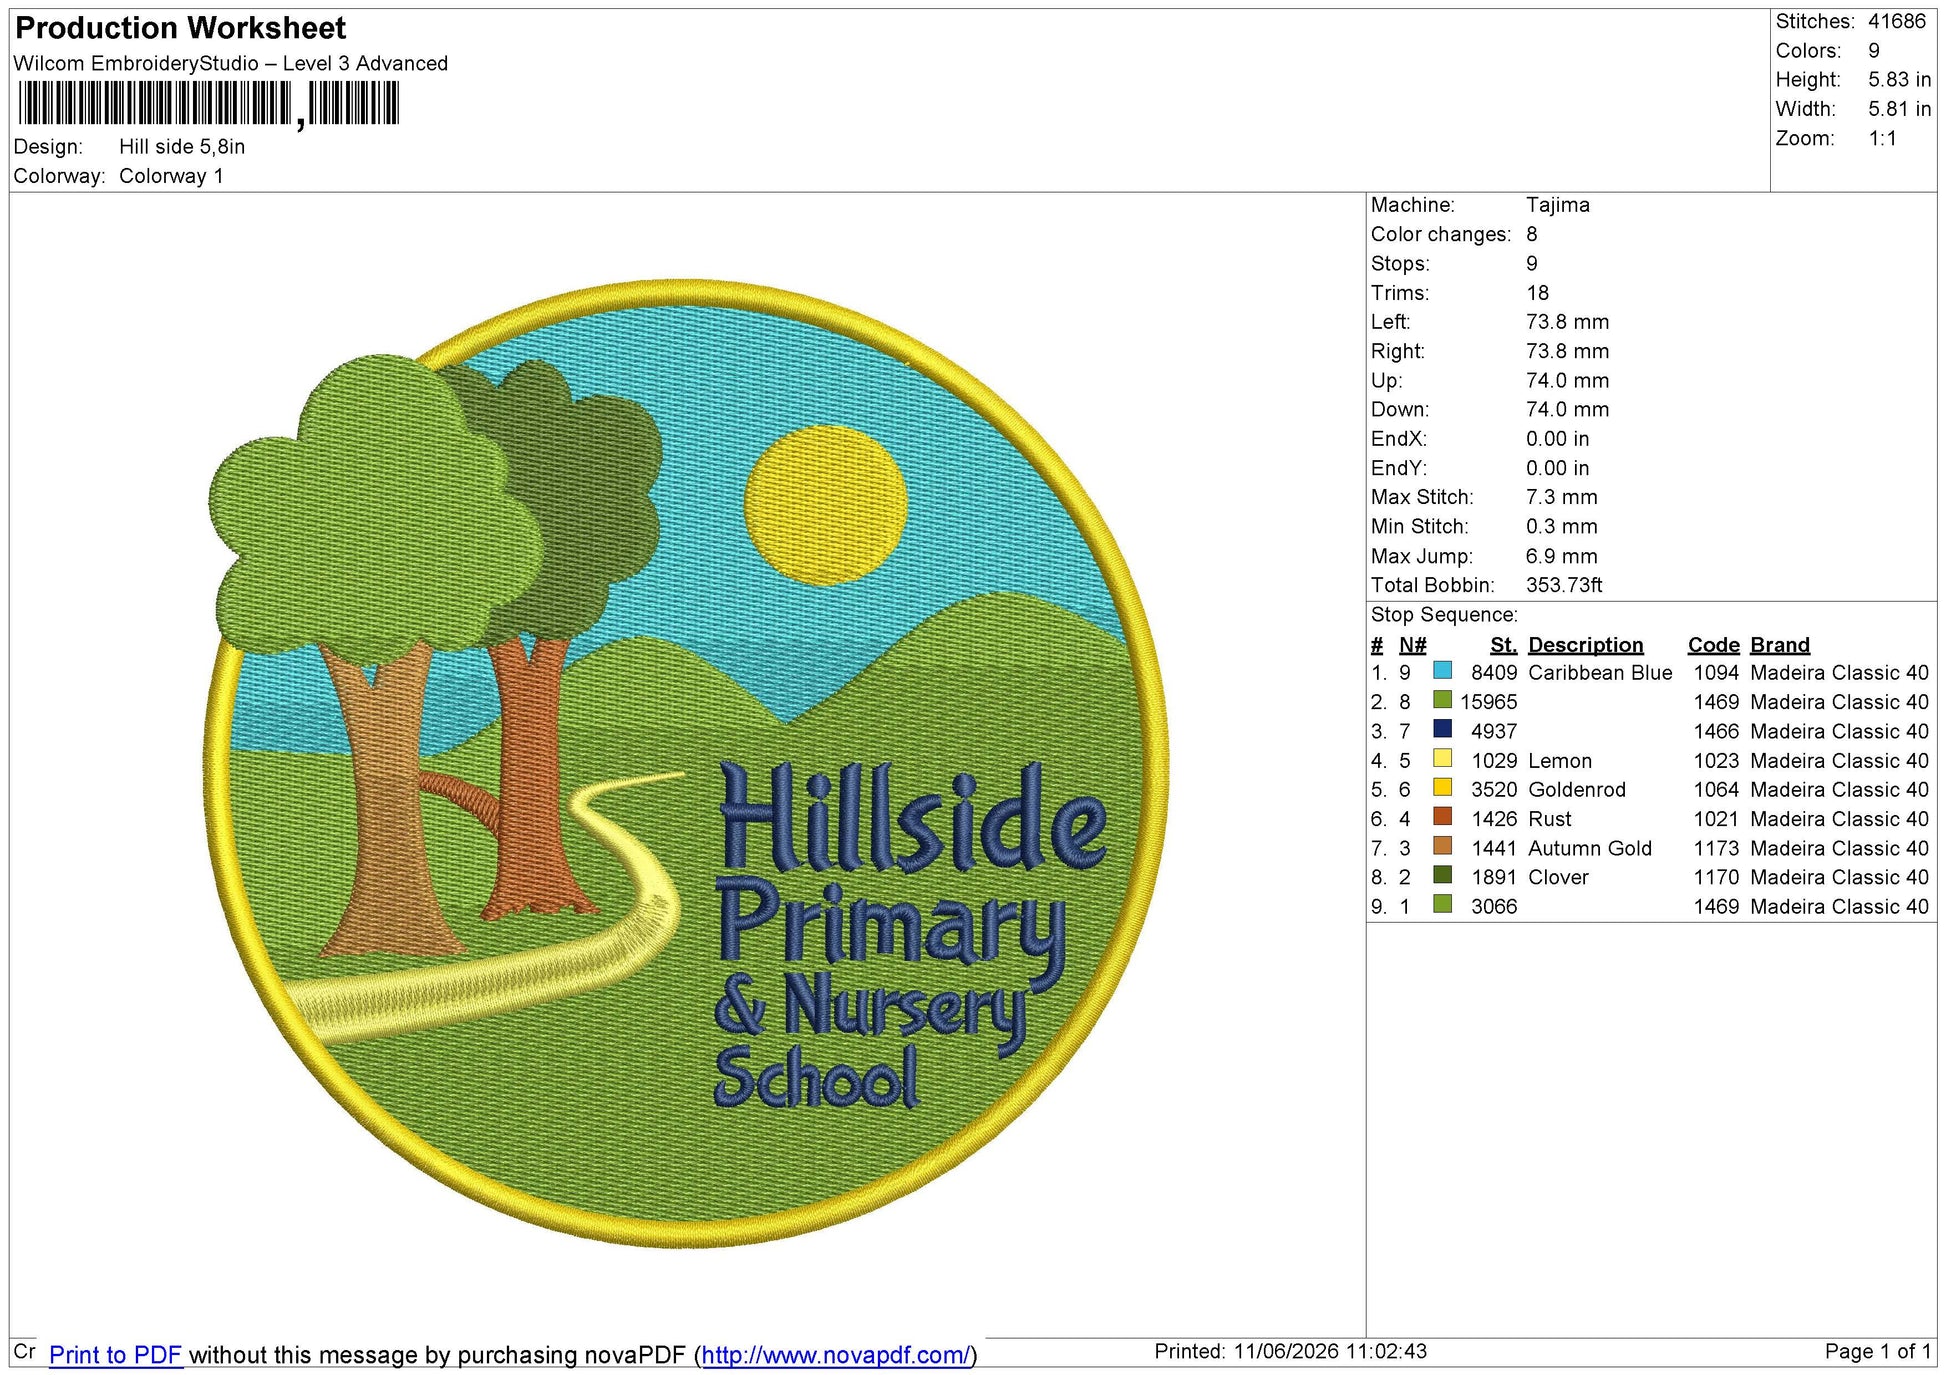
Task: Select the design name "Hill side 5,8in"
Action: pos(182,147)
